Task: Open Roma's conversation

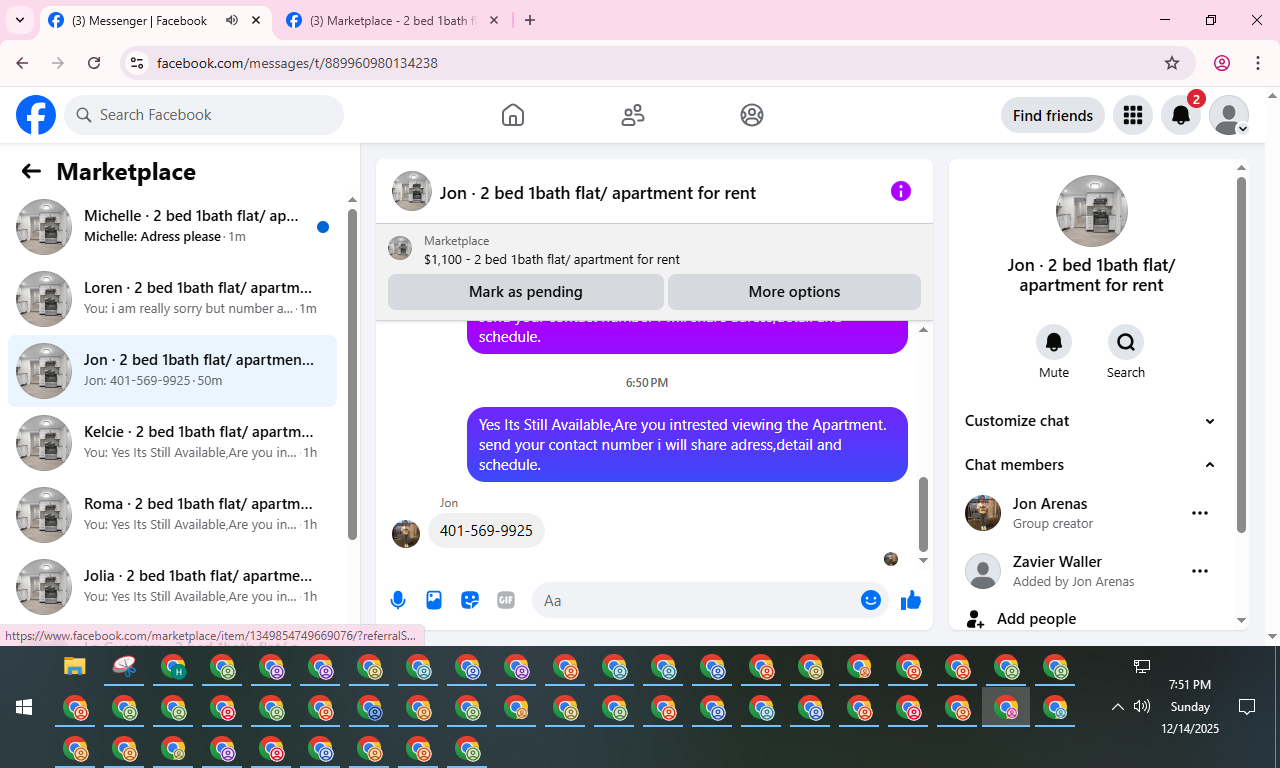Action: coord(172,515)
